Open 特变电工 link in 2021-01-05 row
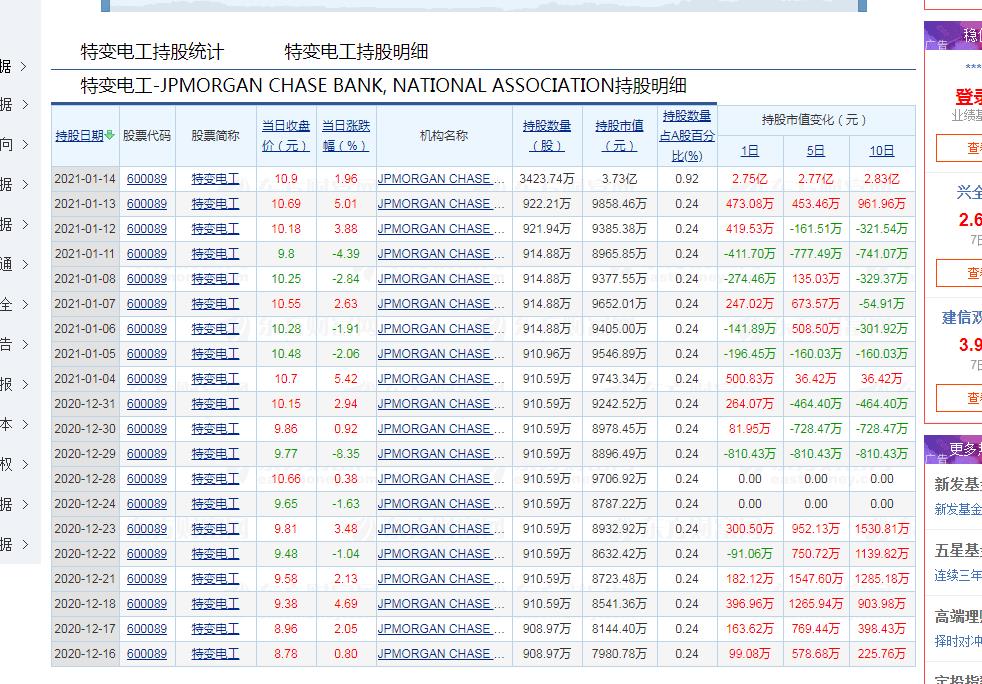 [215, 355]
